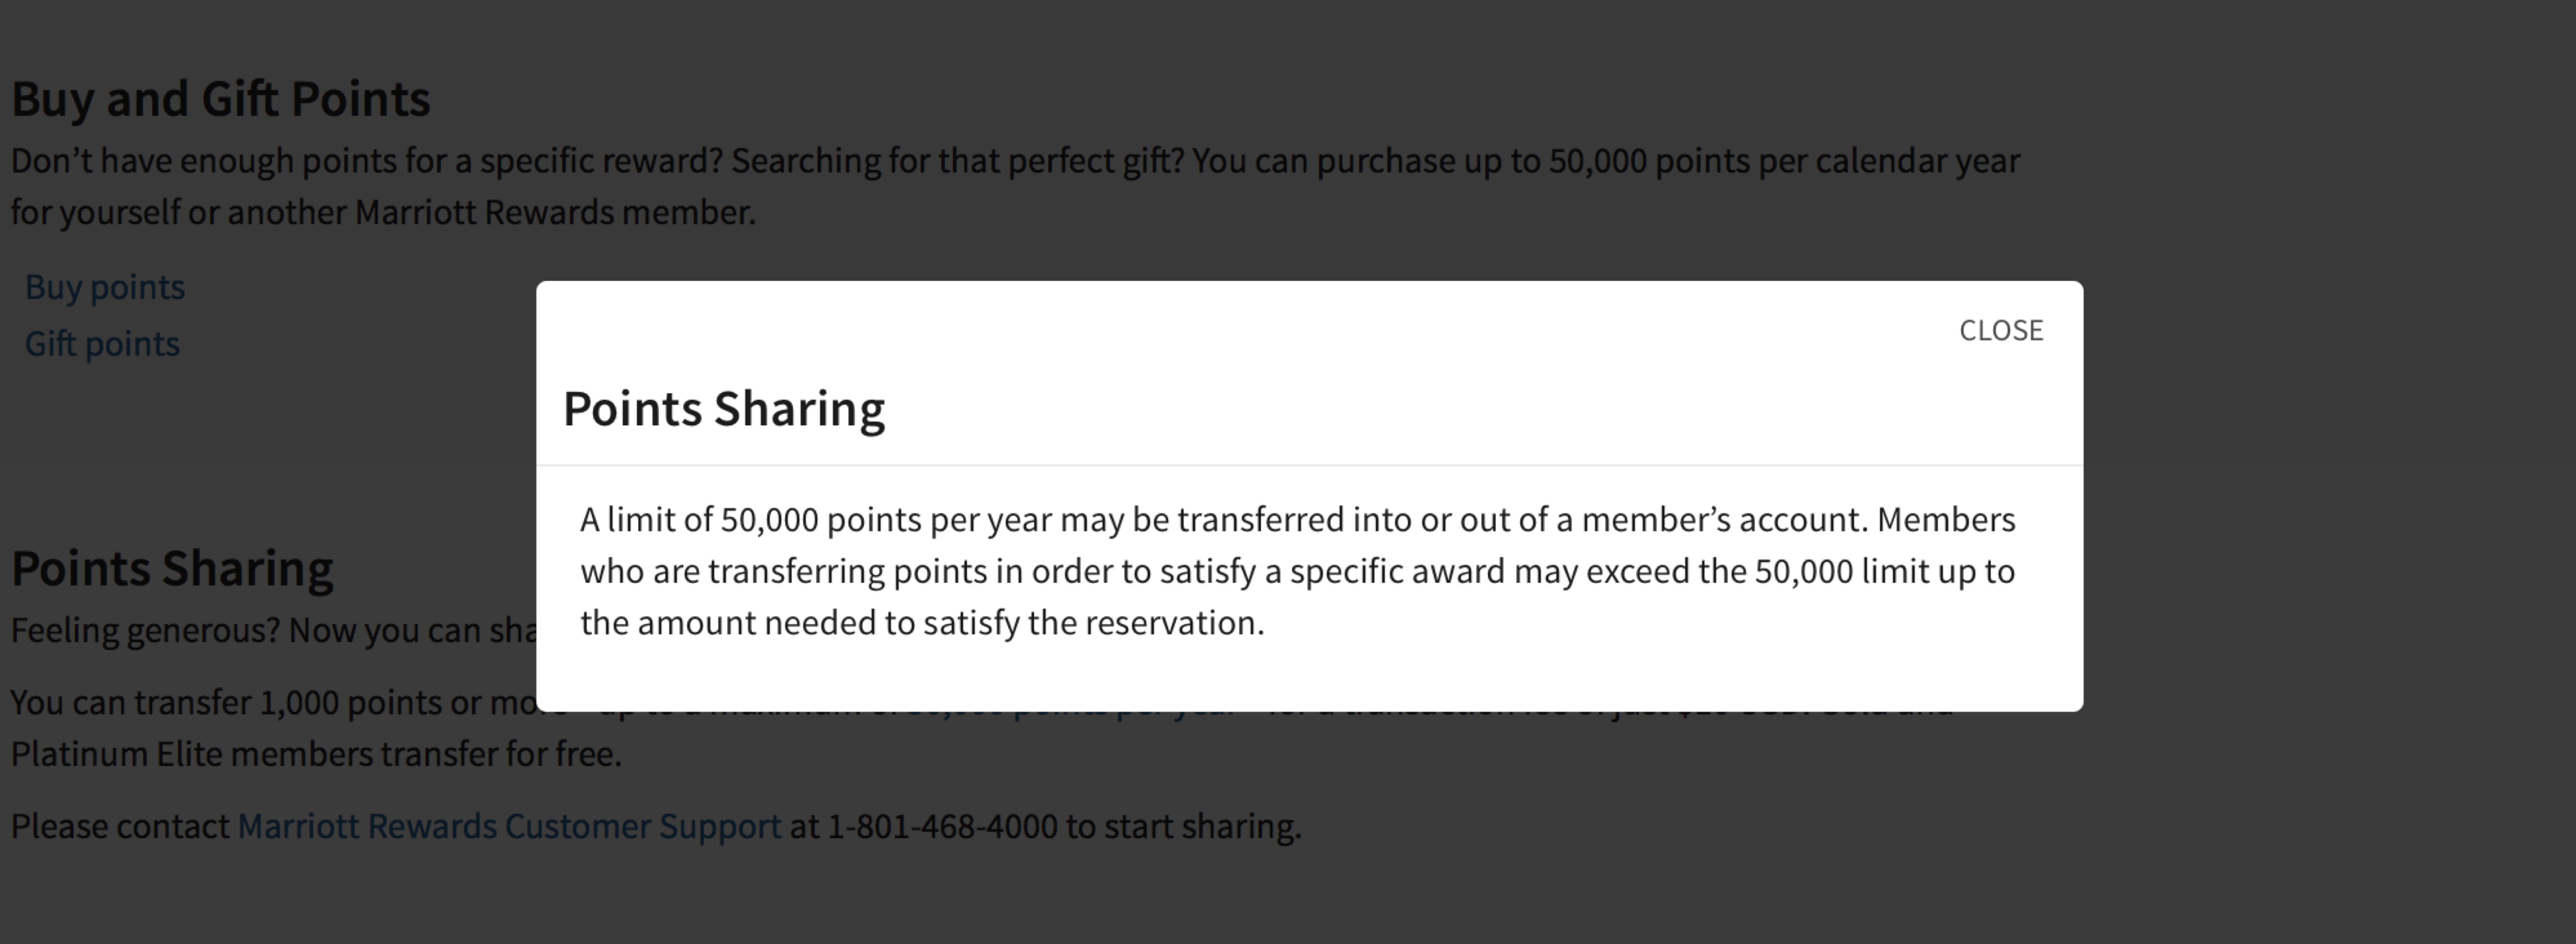Click 'who are transferring points' line in dialog
Screen dimensions: 2576x944
pyautogui.click(x=1297, y=571)
